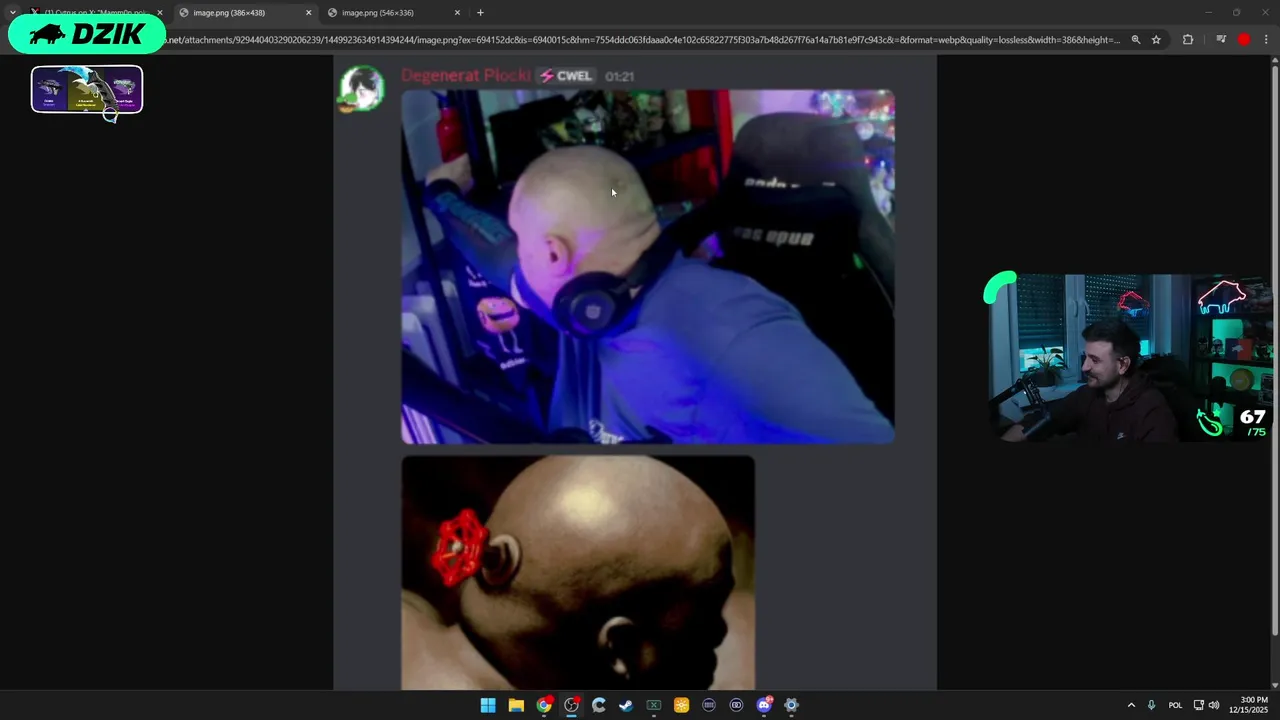Open Steam from the taskbar

626,705
